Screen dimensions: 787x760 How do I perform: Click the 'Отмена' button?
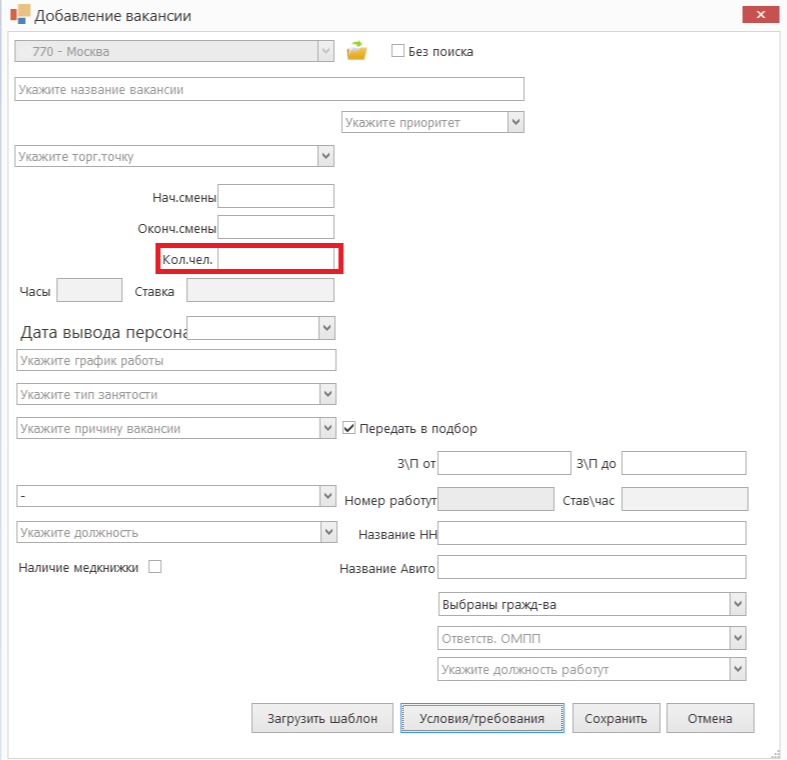[710, 718]
